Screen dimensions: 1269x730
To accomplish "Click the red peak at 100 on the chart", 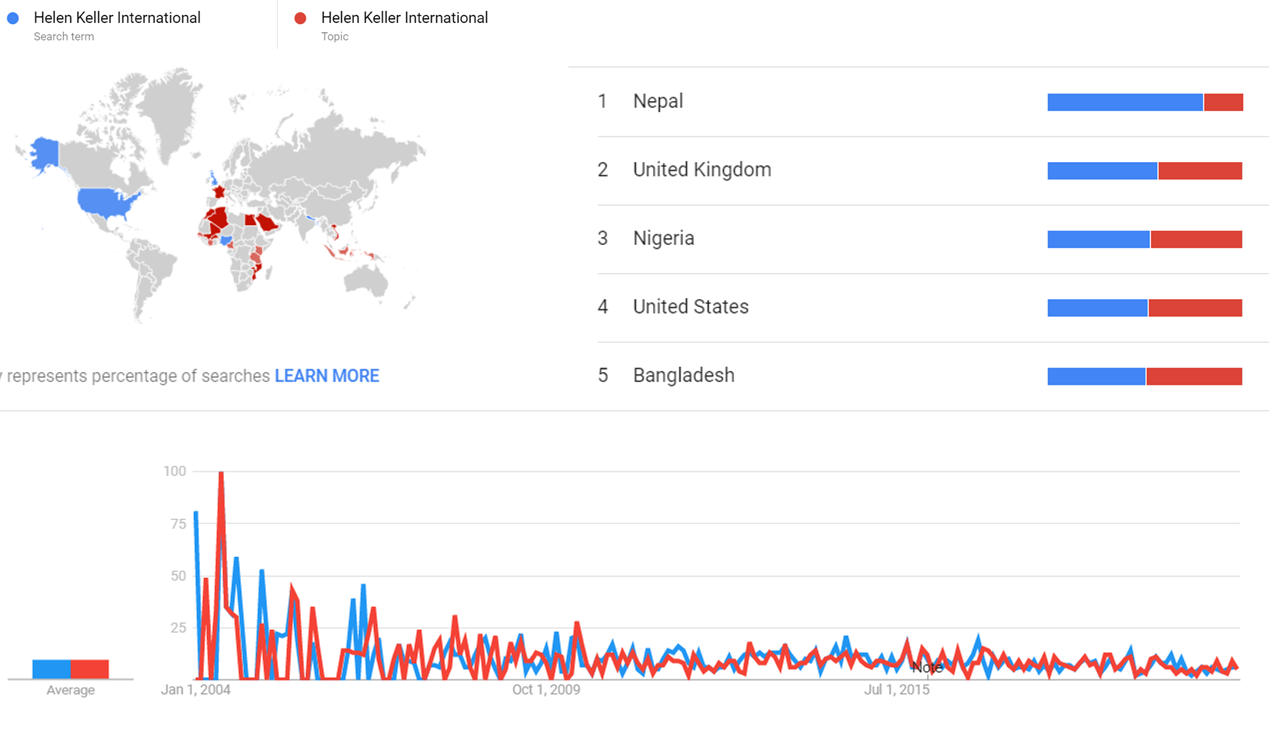I will click(x=220, y=474).
